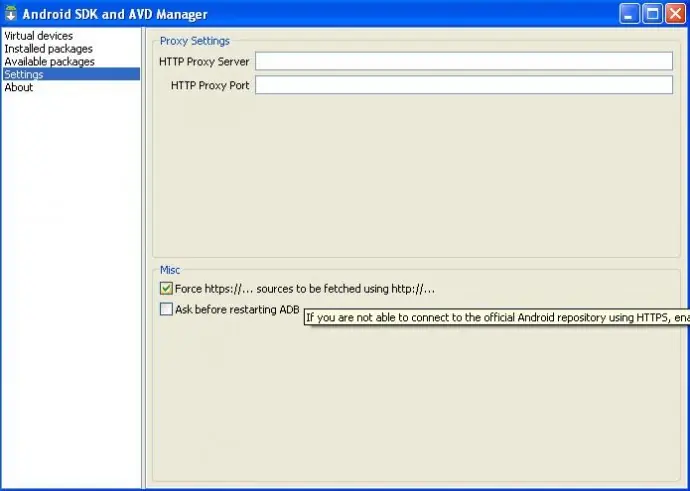This screenshot has height=491, width=690.
Task: Close the Android SDK and AVD Manager window
Action: (675, 14)
